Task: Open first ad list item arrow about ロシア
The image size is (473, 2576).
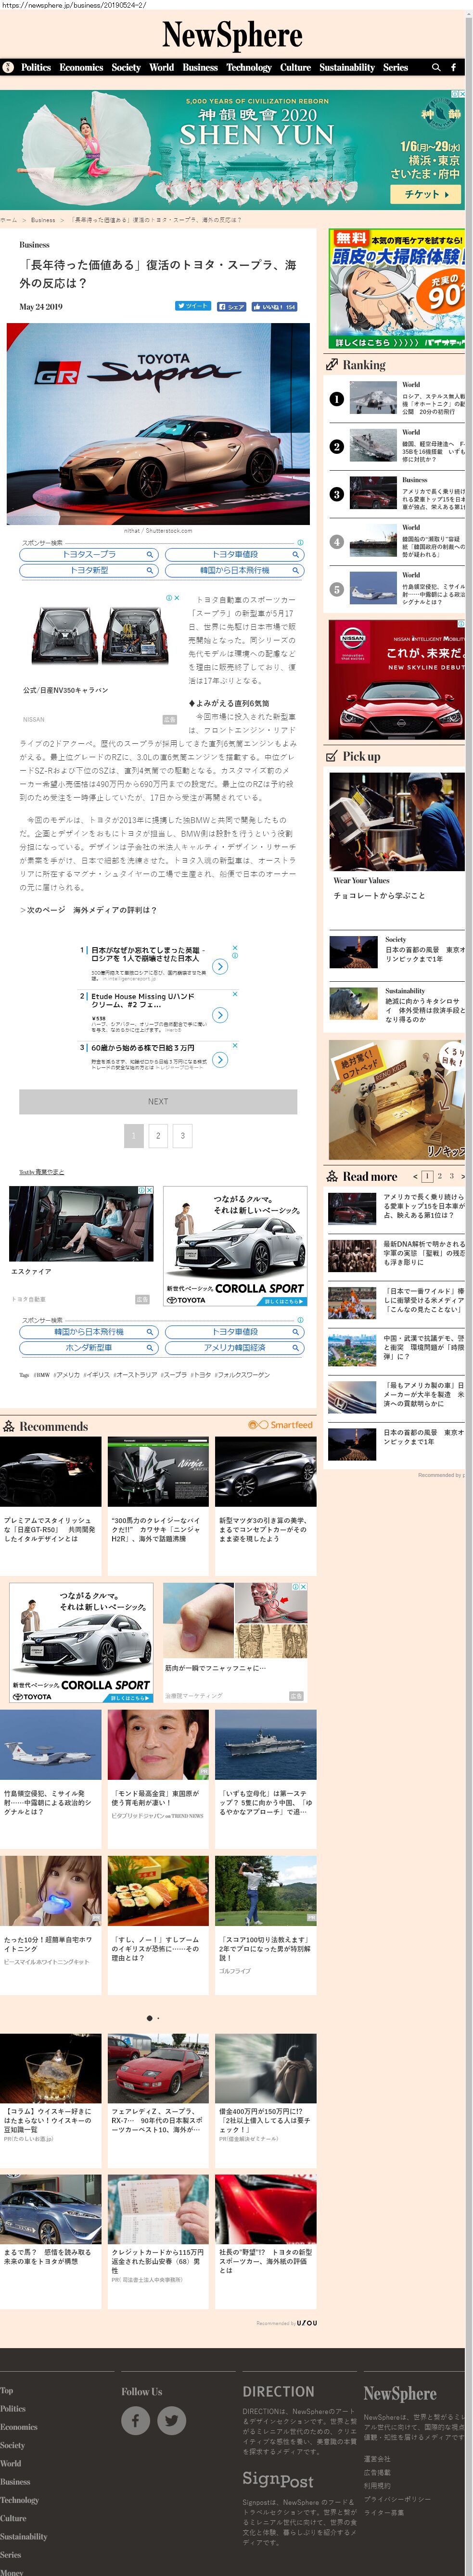Action: 220,966
